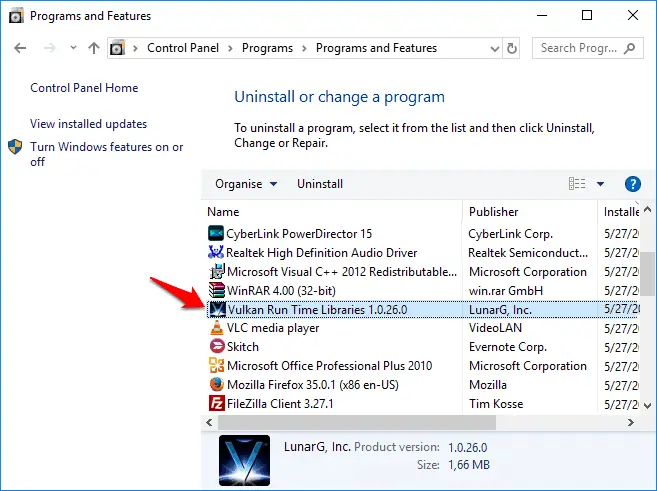
Task: Expand the chevron after Control Panel
Action: click(x=230, y=49)
